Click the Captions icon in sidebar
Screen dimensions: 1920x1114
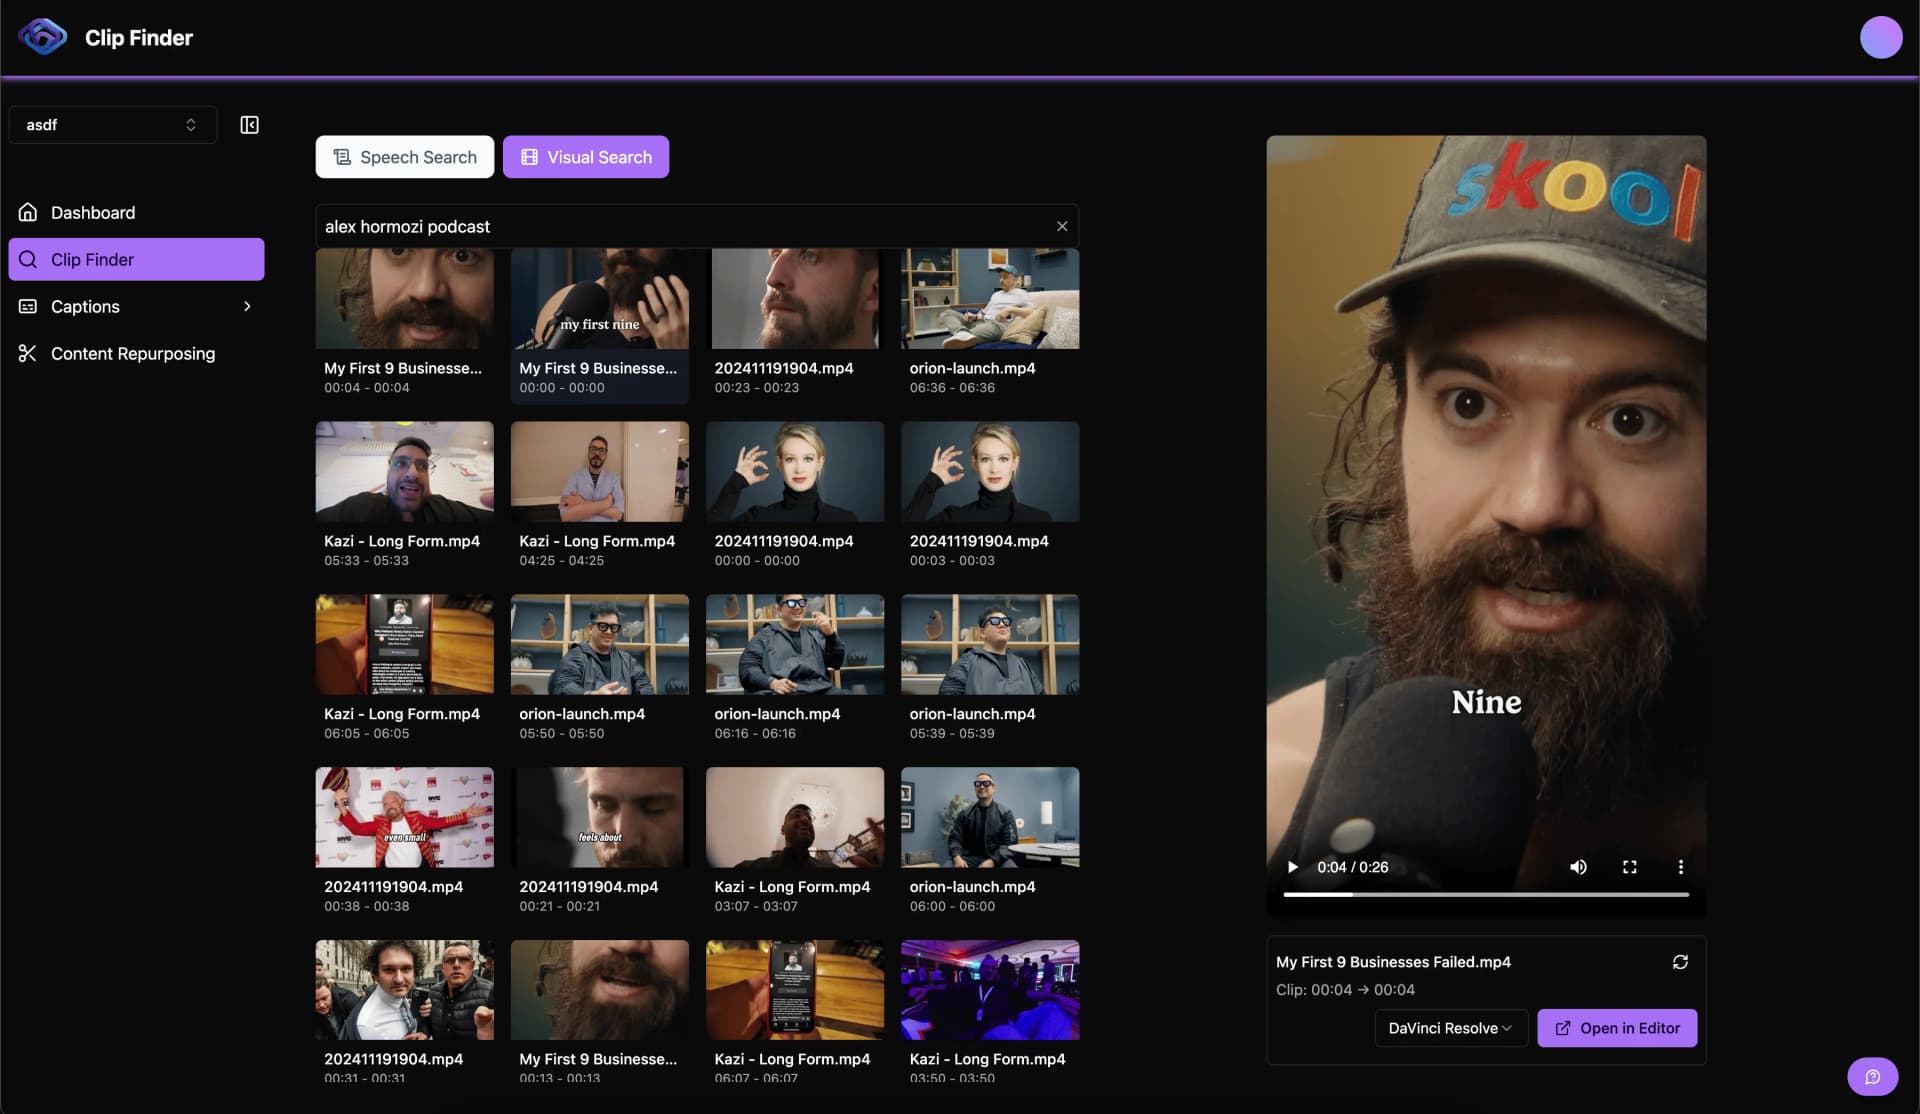[28, 306]
